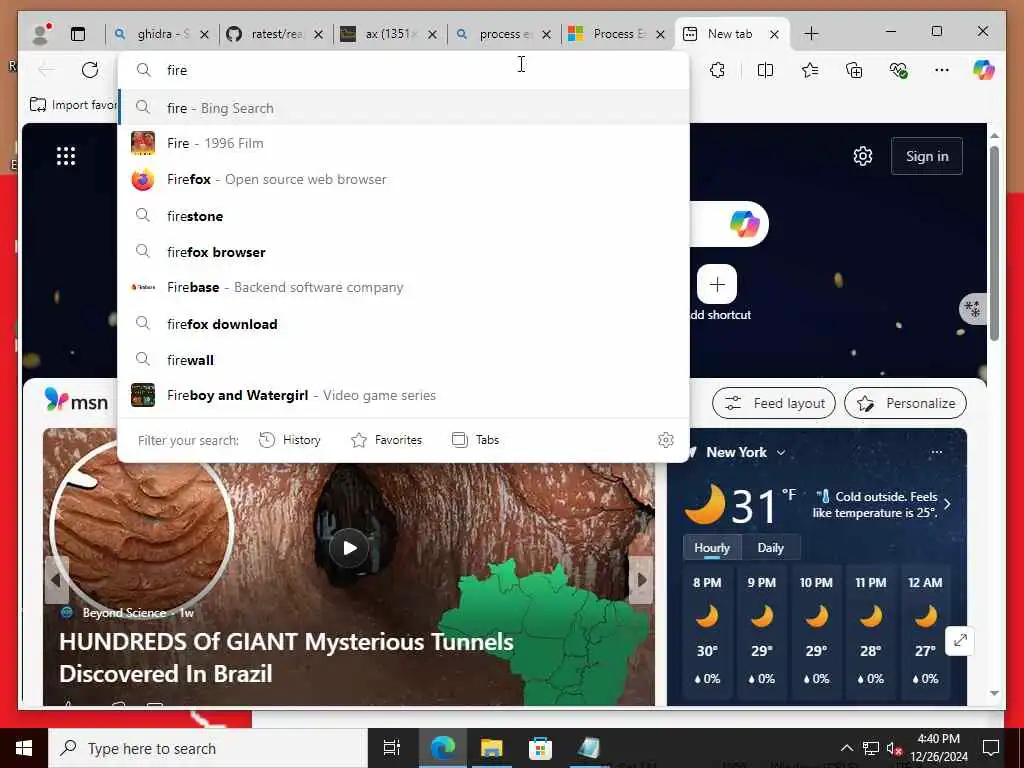Click the page vertical scrollbar
This screenshot has width=1024, height=768.
(x=994, y=244)
